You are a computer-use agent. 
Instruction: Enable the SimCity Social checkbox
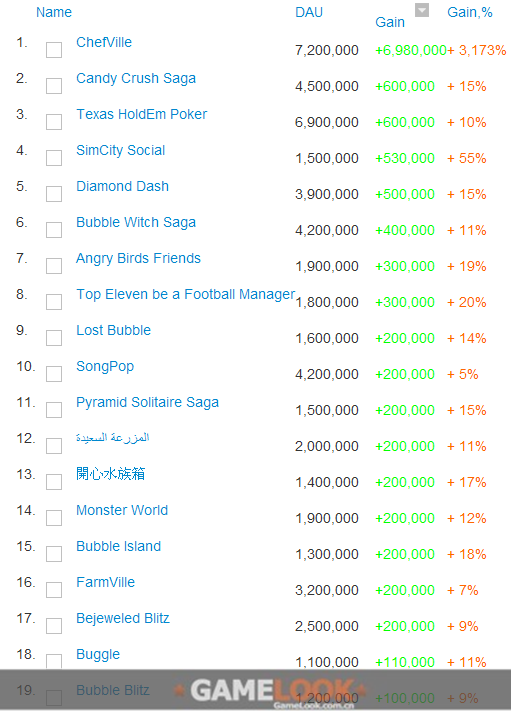point(54,158)
